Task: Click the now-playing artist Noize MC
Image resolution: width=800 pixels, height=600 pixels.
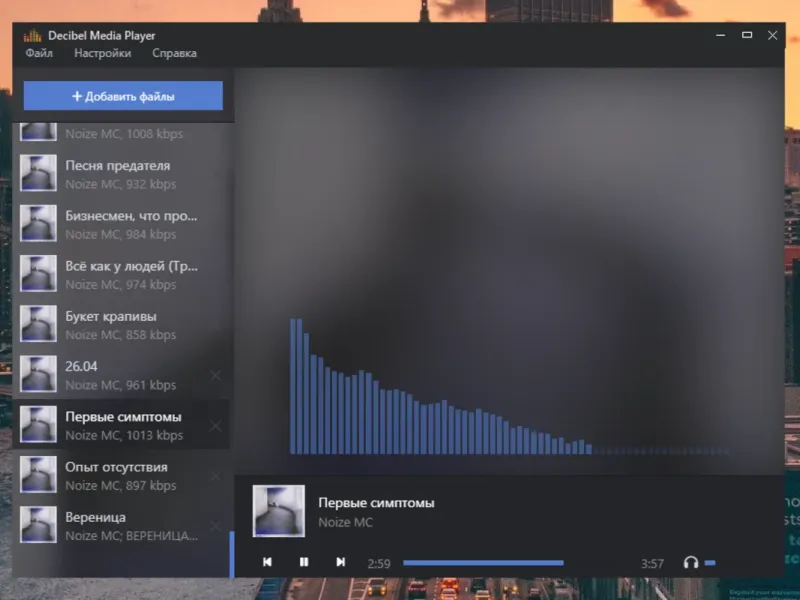Action: 345,522
